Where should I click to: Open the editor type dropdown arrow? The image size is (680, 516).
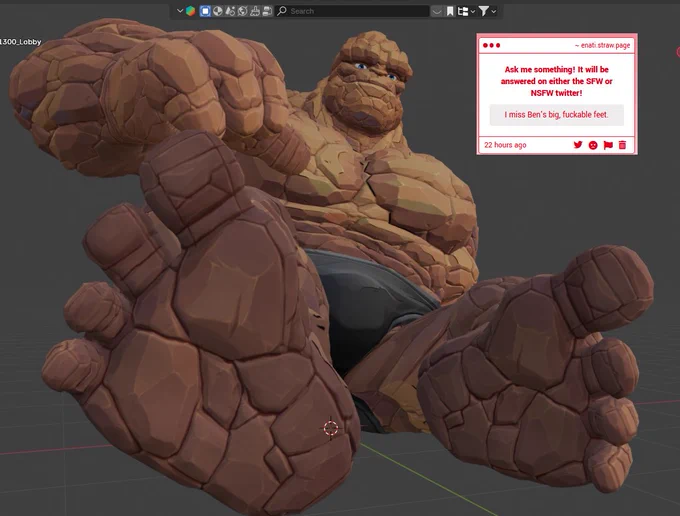[180, 11]
